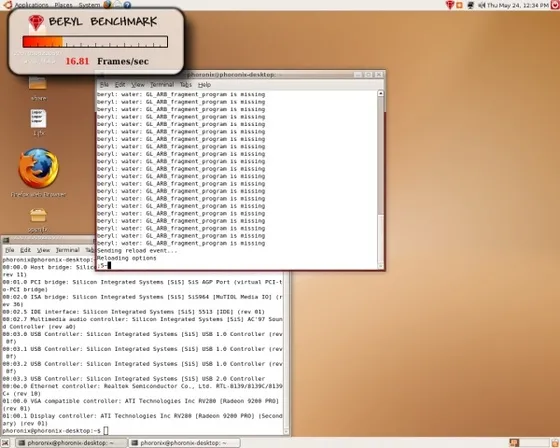Image resolution: width=560 pixels, height=448 pixels.
Task: Click back terminal scrollbar down arrow
Action: 286,432
